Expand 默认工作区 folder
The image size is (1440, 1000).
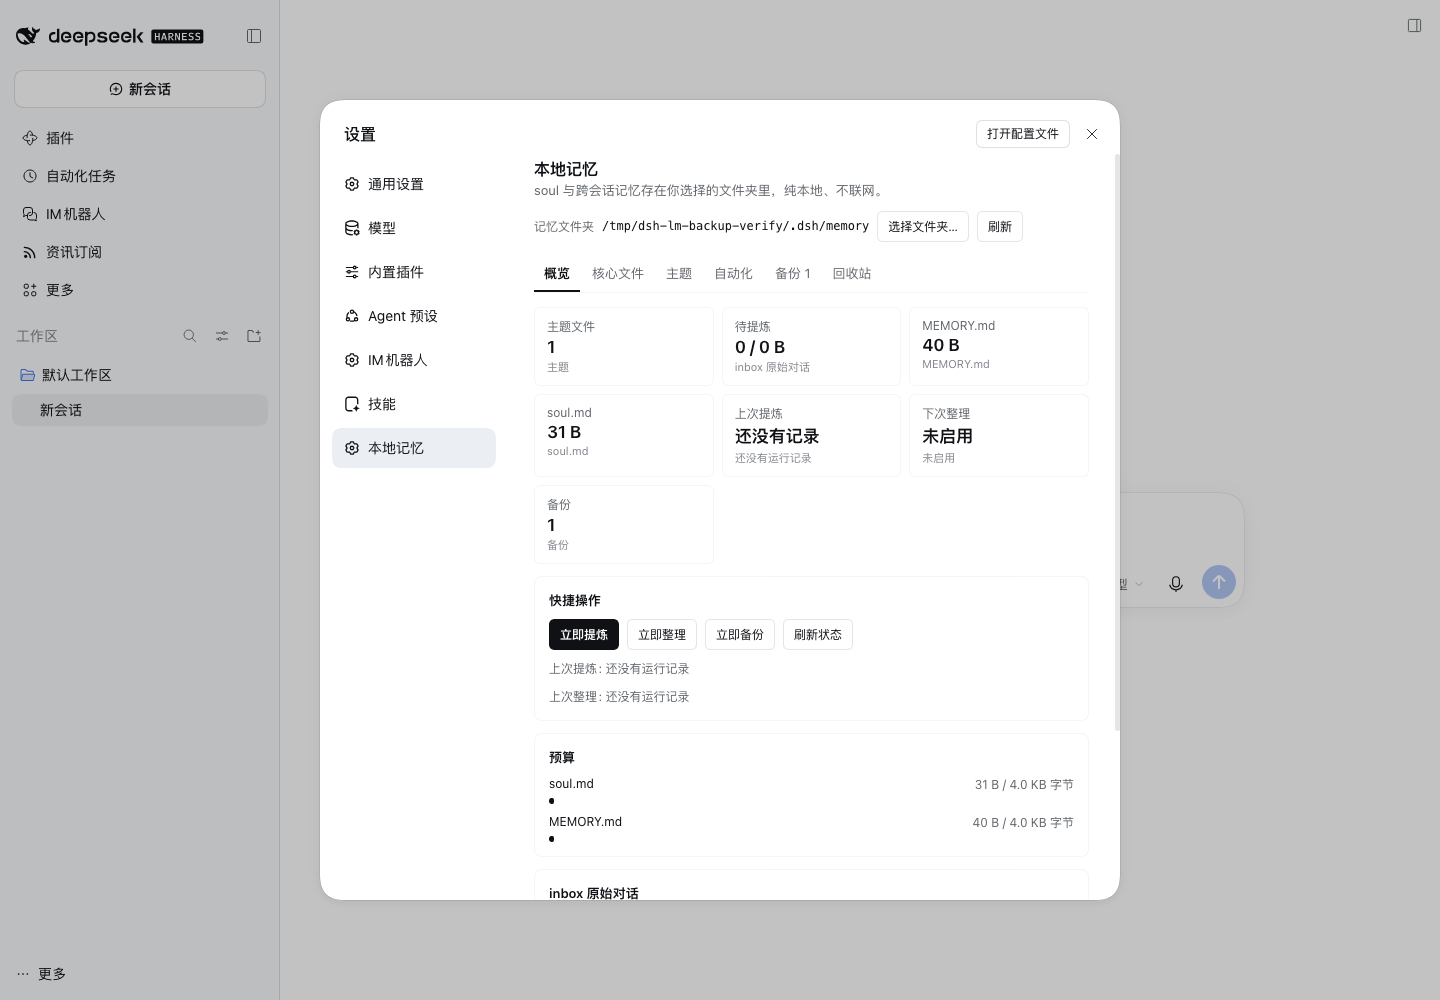click(x=140, y=375)
